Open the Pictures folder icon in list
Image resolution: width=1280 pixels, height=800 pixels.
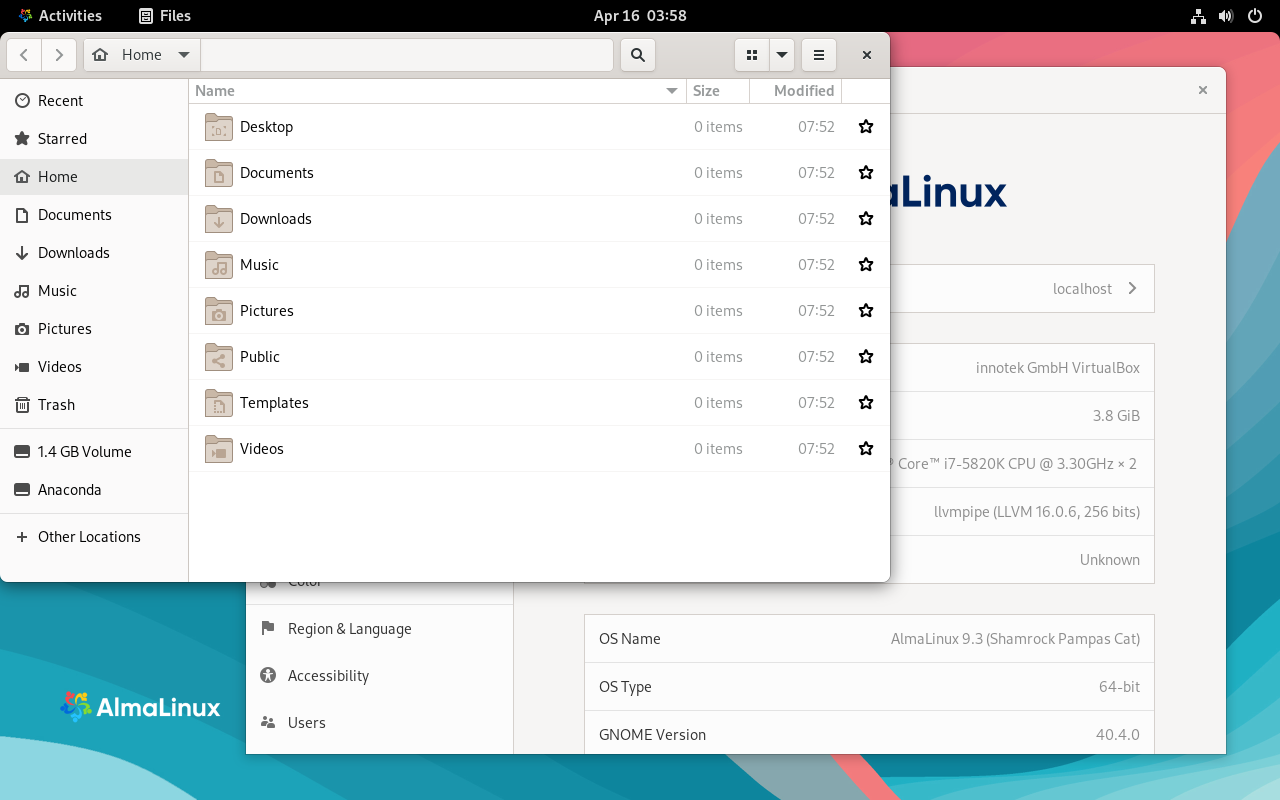click(218, 311)
